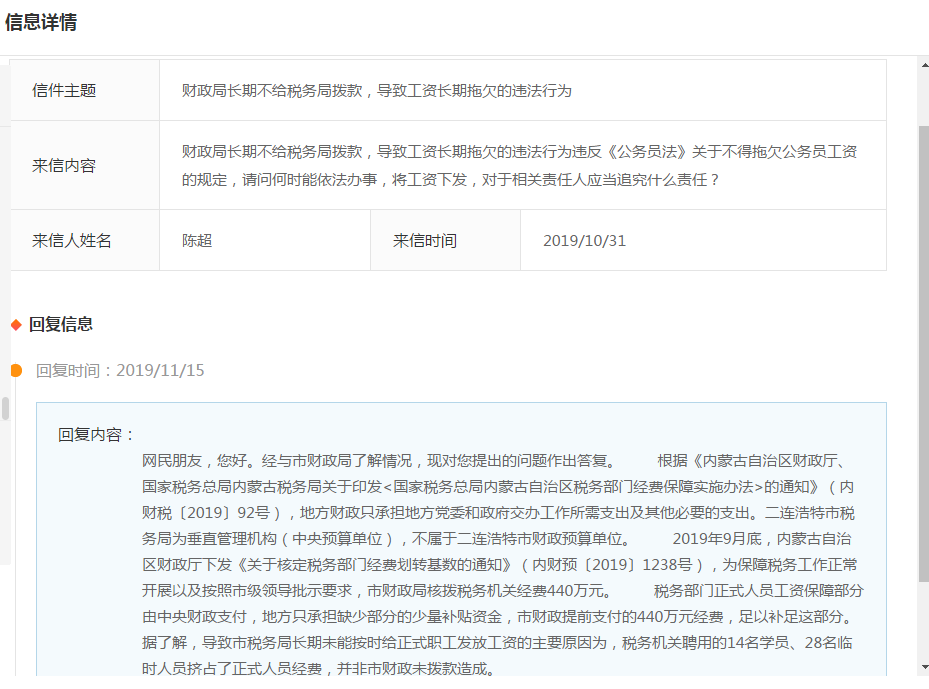Click the reply line mentioning 内财预〔2019〕1238号
929x689 pixels.
pos(499,565)
